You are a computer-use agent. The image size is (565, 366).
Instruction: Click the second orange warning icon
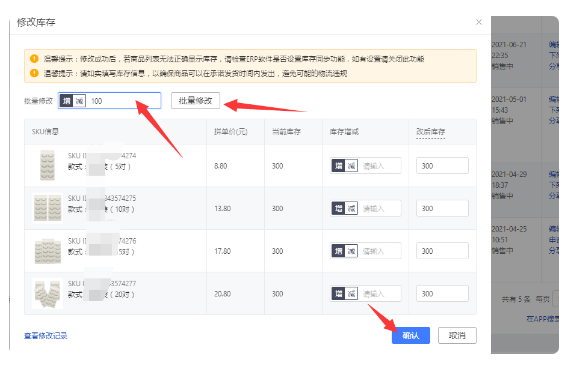tap(34, 73)
